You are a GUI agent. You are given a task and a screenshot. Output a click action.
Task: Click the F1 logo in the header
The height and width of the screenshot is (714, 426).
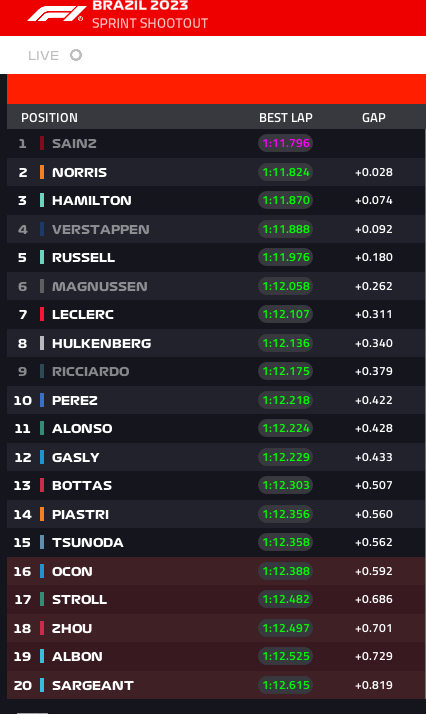(56, 14)
